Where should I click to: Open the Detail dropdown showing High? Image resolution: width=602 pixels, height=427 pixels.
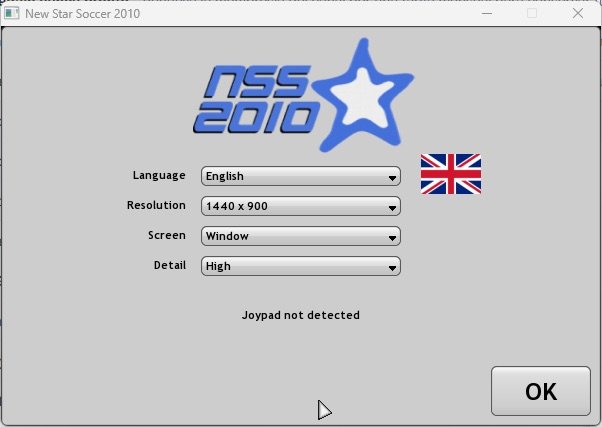click(300, 267)
